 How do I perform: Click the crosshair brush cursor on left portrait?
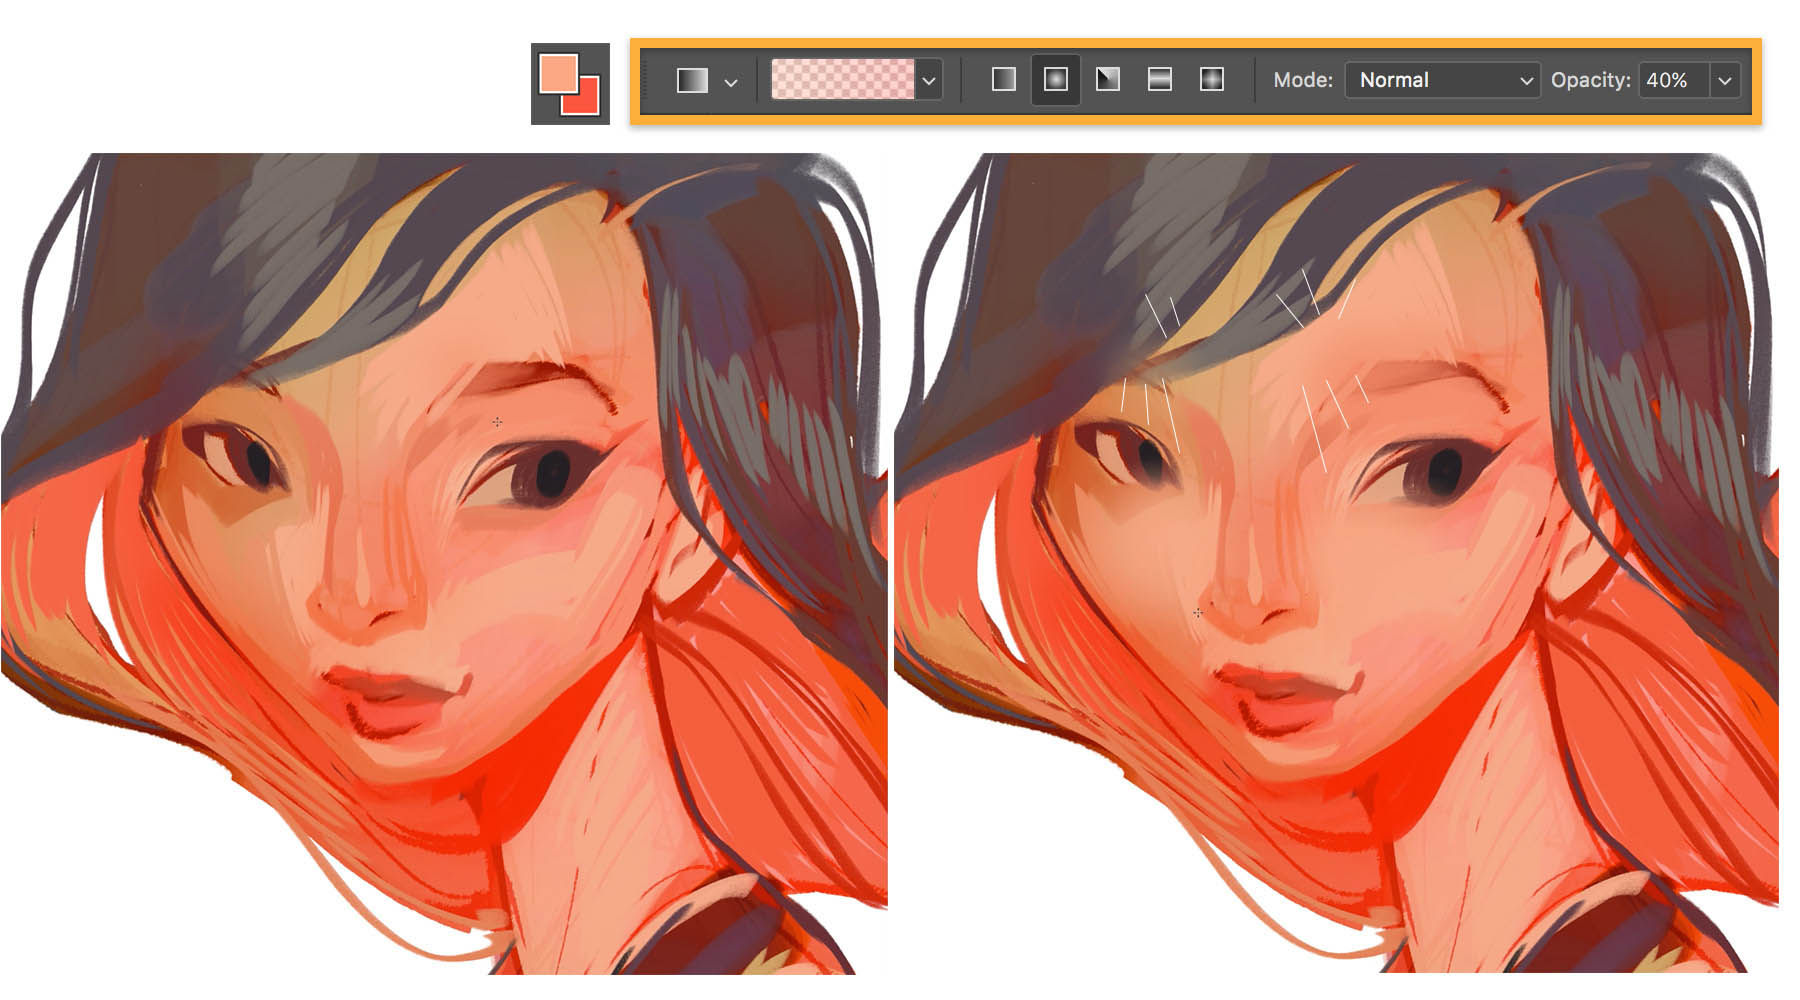pos(497,422)
